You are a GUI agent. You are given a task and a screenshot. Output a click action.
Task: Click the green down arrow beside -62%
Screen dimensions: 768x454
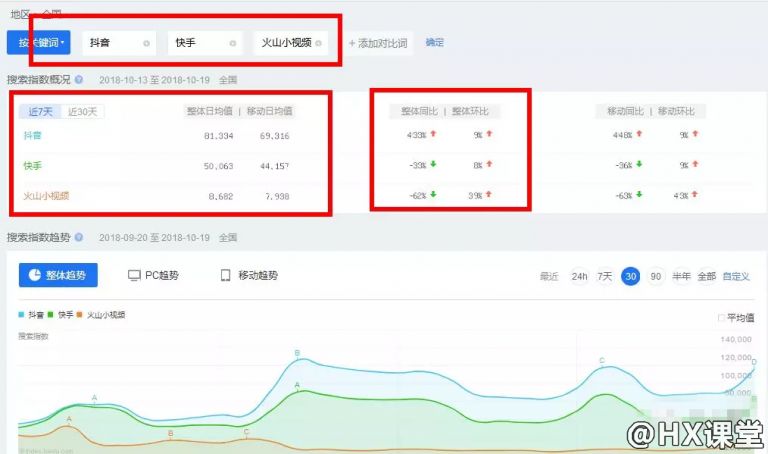click(x=433, y=194)
